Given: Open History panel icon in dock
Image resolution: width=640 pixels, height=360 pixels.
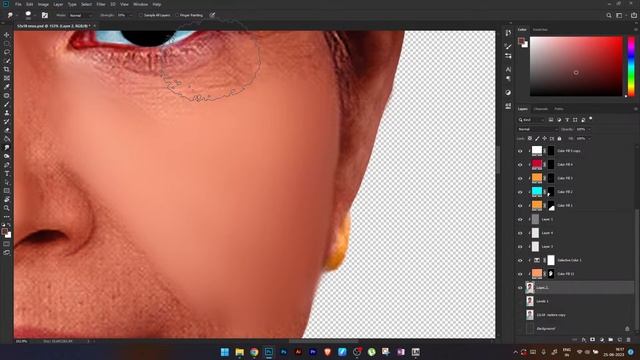Looking at the screenshot, I should click(x=508, y=33).
